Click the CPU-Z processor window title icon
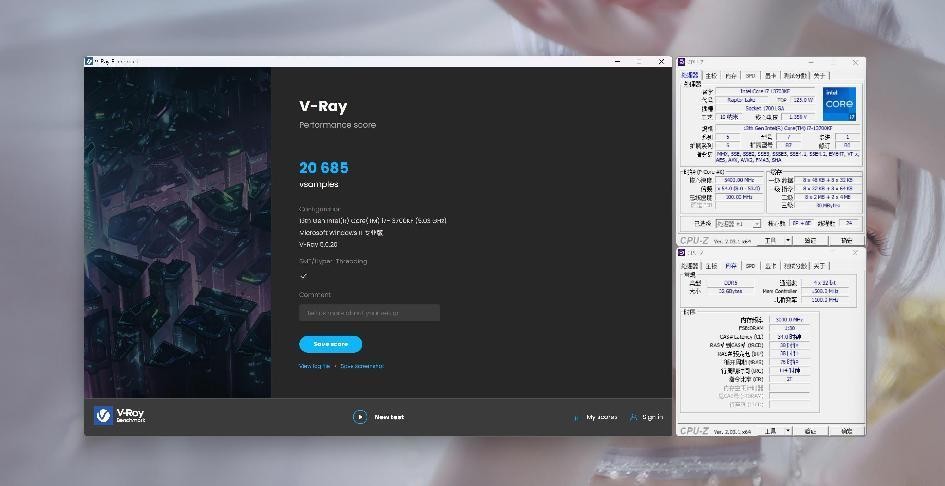 682,62
